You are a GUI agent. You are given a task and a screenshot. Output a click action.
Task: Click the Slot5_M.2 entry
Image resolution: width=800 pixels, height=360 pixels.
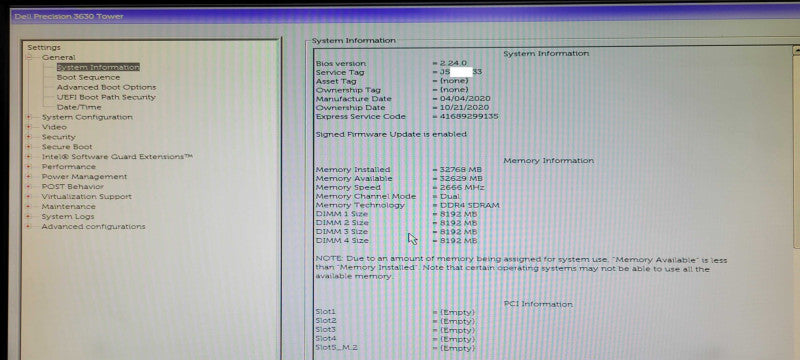click(x=395, y=348)
